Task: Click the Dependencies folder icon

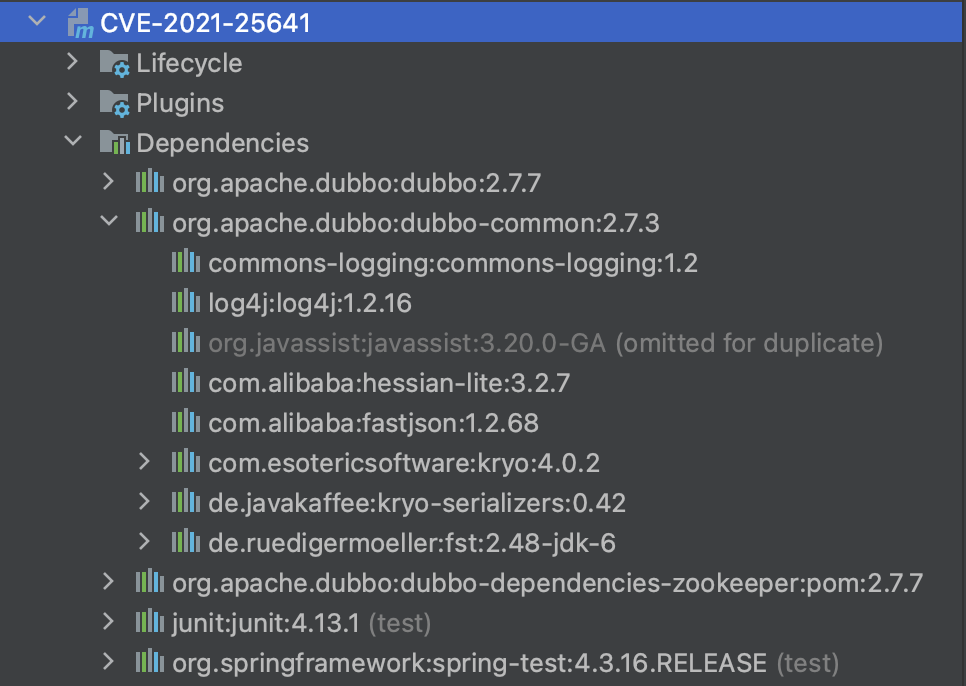Action: pos(115,143)
